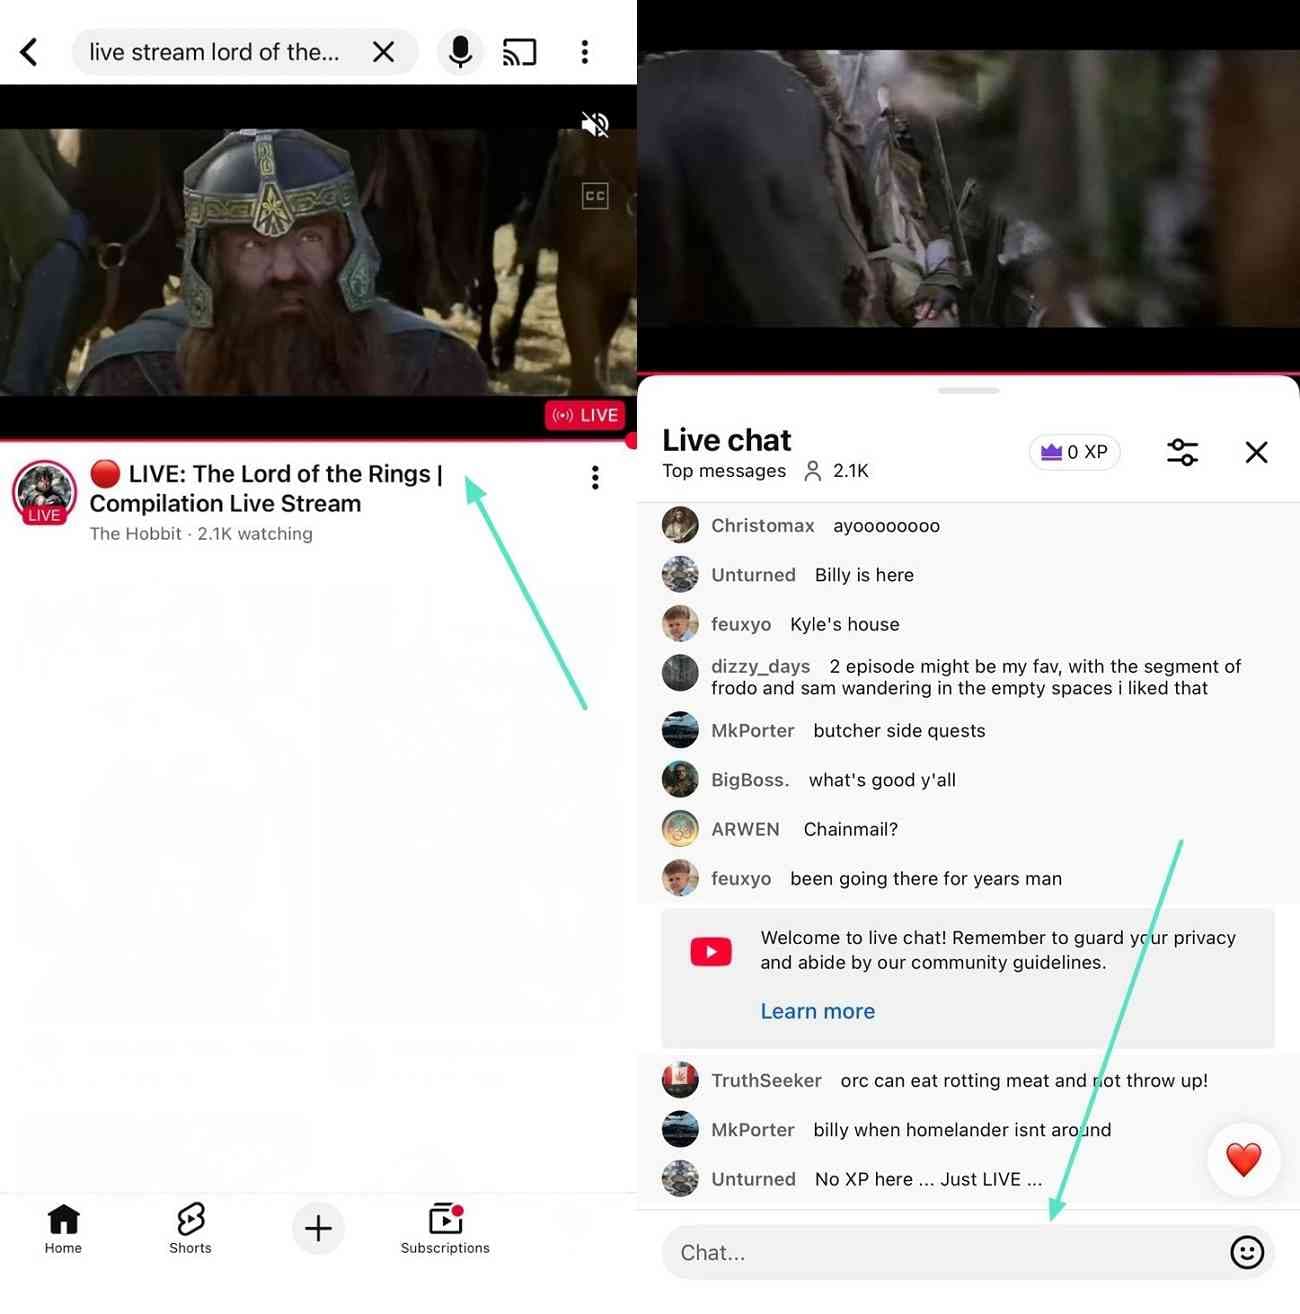Viewport: 1300px width, 1314px height.
Task: Tap The Hobbit channel avatar thumbnail
Action: (x=44, y=492)
